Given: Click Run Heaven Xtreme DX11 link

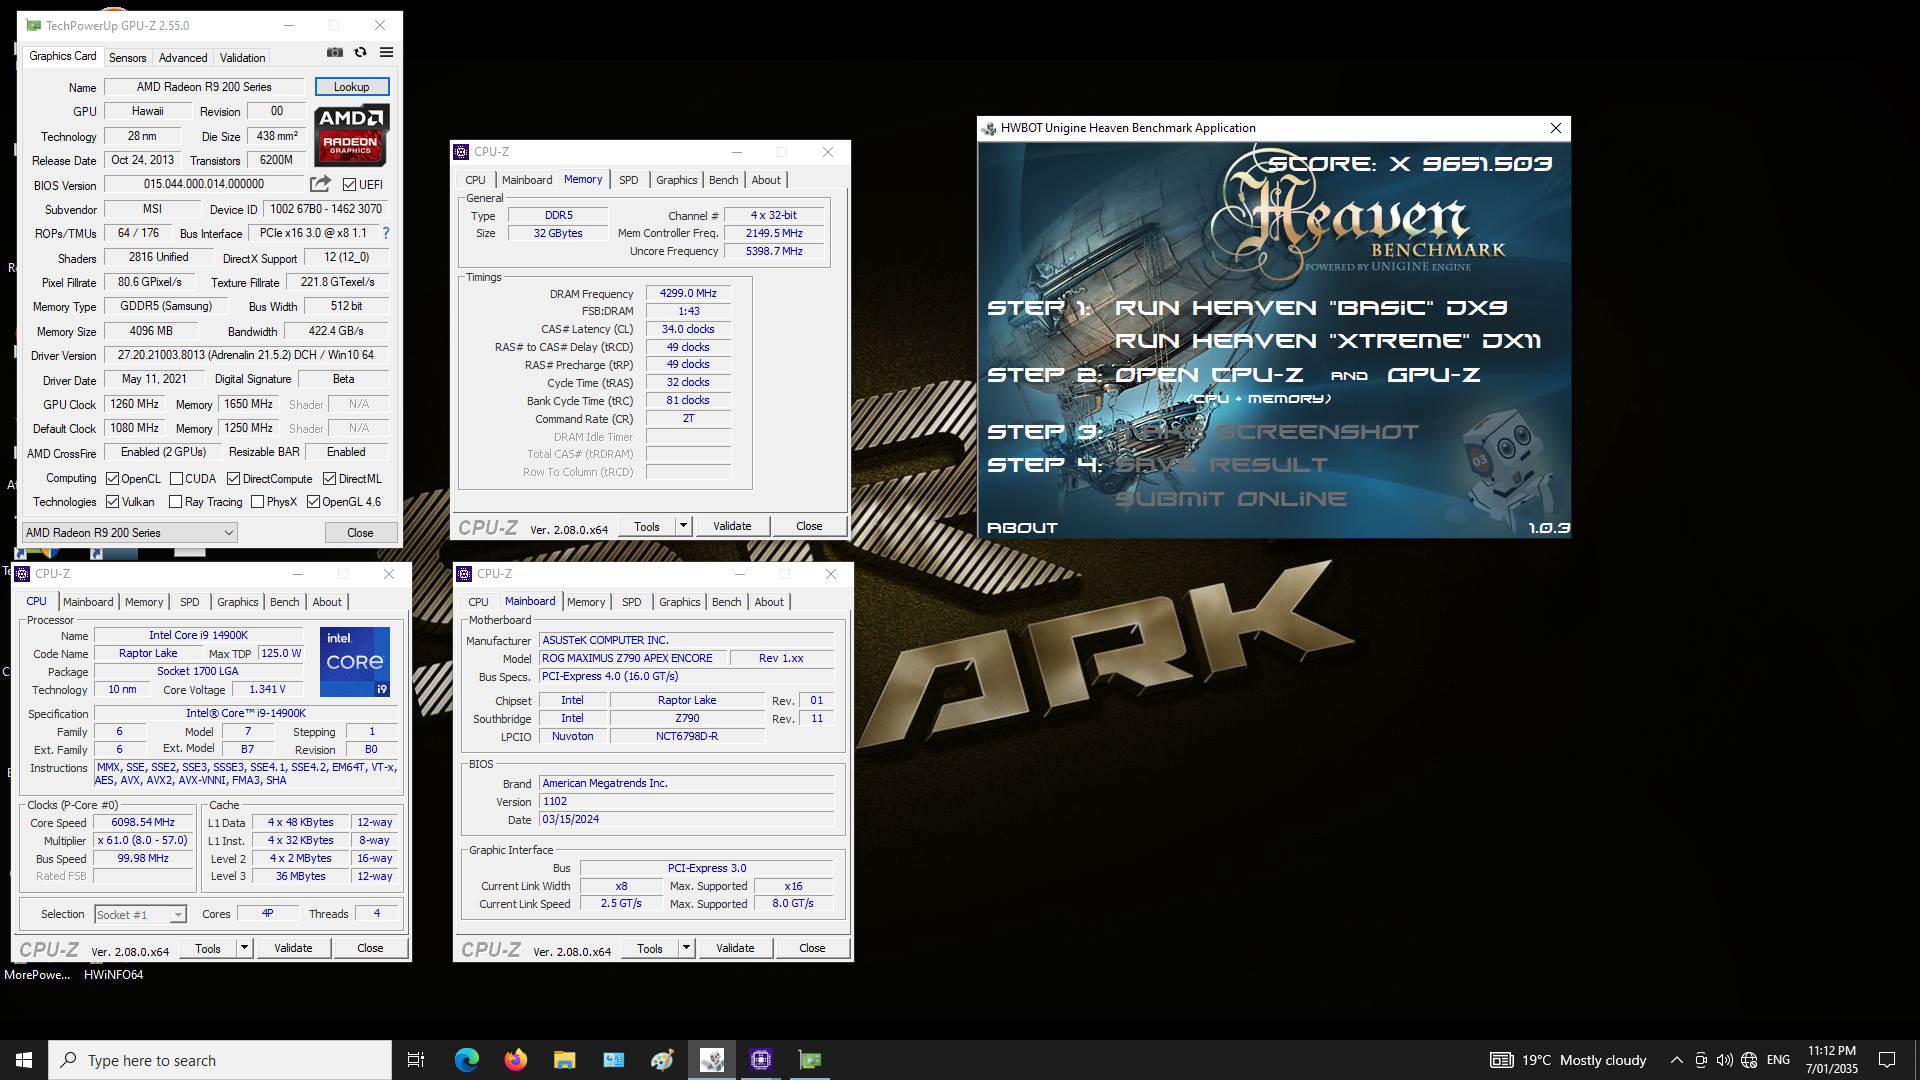Looking at the screenshot, I should click(1327, 341).
